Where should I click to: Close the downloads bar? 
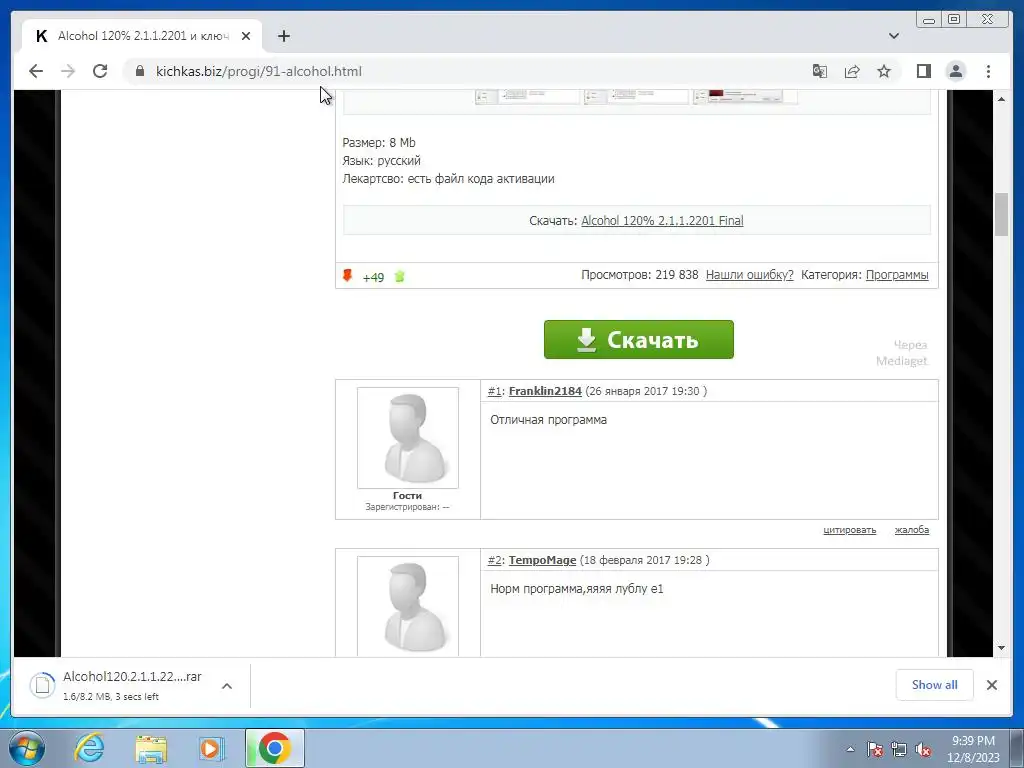(x=991, y=684)
